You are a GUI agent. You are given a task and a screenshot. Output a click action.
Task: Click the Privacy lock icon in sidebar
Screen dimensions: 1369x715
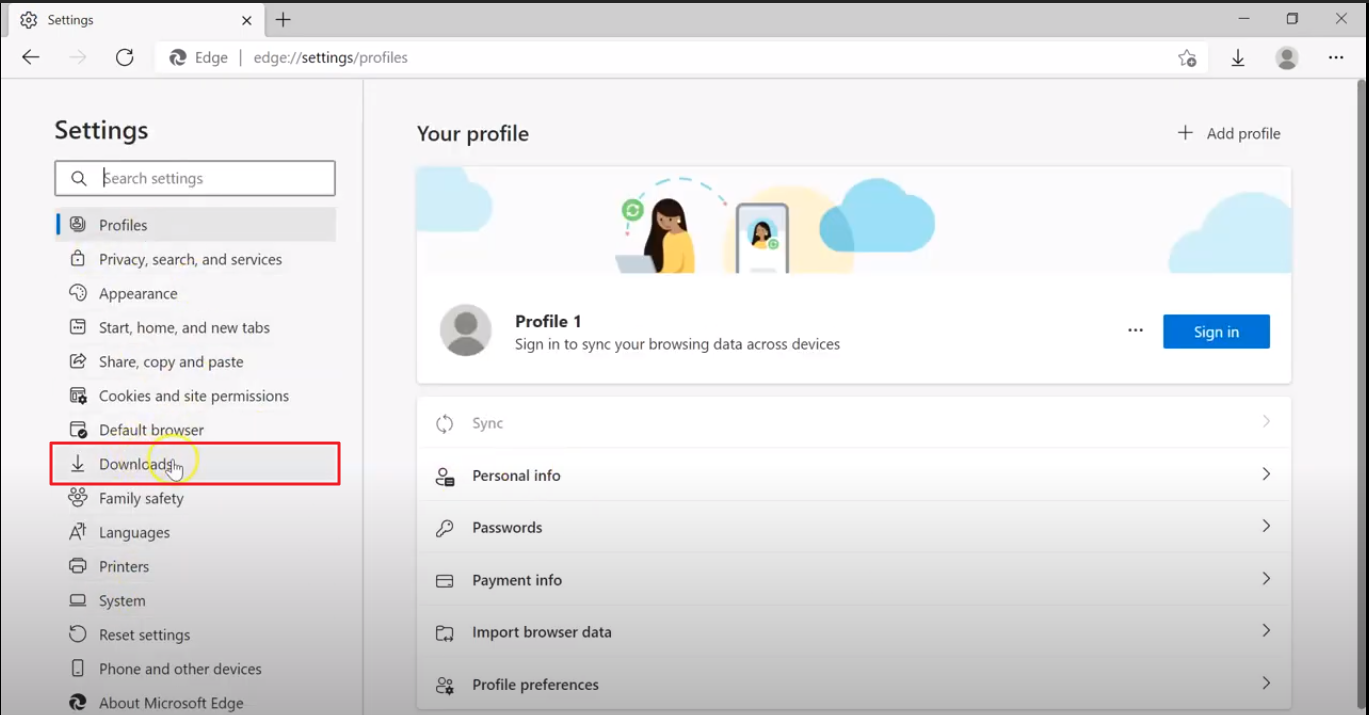(78, 259)
